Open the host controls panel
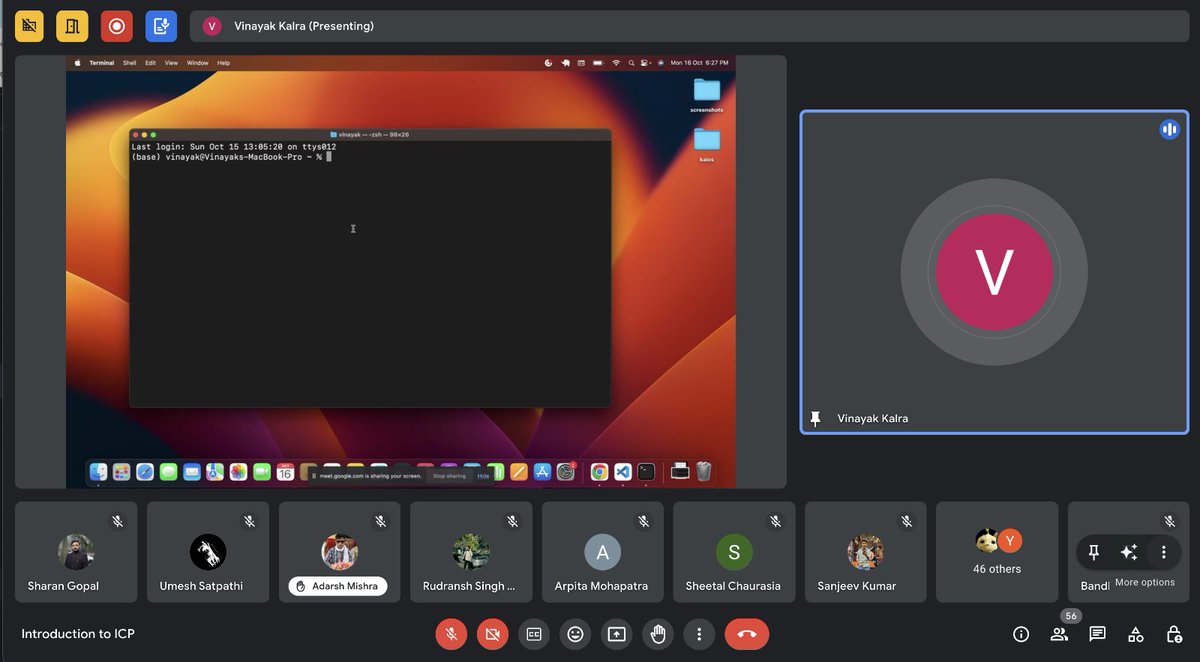The image size is (1200, 662). point(1172,633)
